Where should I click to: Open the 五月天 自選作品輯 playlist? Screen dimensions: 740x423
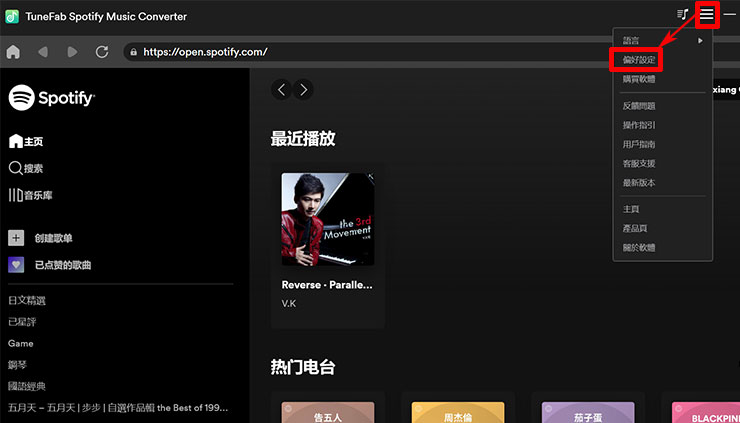click(118, 407)
